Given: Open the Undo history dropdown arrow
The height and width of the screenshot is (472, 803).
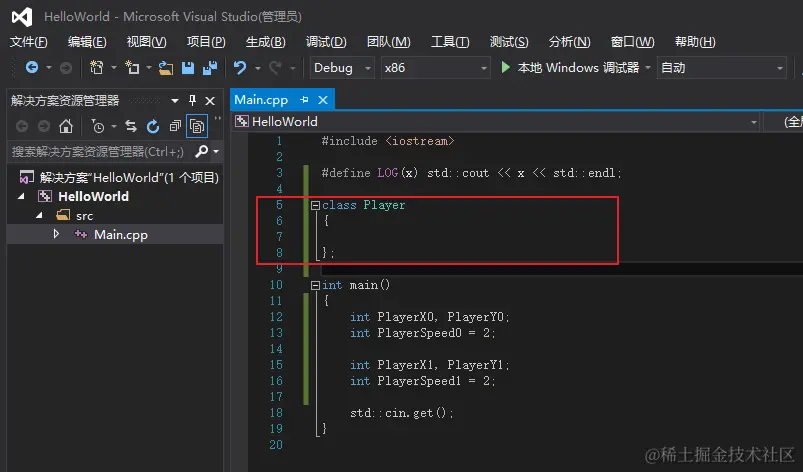Looking at the screenshot, I should point(258,68).
